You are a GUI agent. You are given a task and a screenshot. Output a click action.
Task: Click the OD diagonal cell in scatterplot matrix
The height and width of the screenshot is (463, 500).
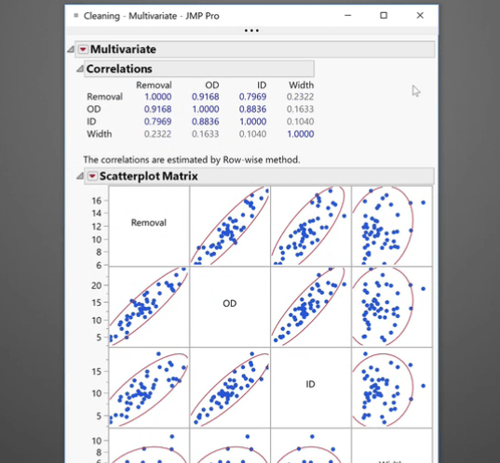point(230,307)
